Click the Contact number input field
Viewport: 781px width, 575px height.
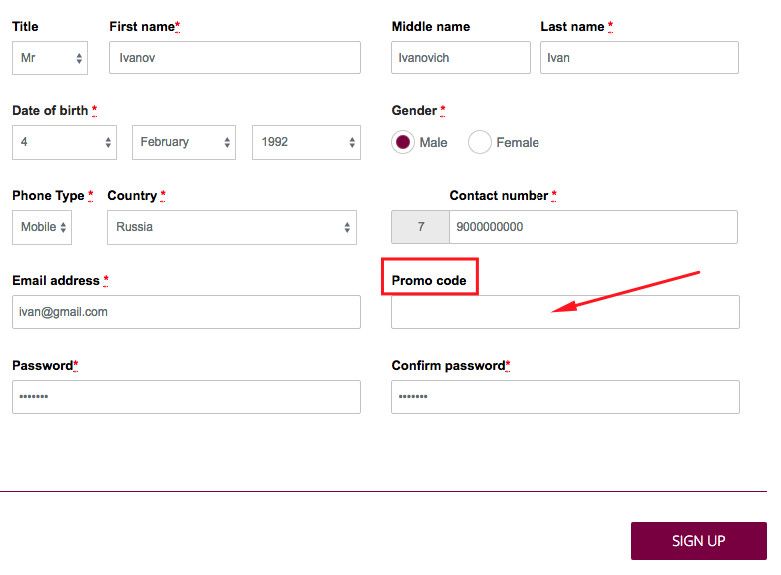(593, 227)
